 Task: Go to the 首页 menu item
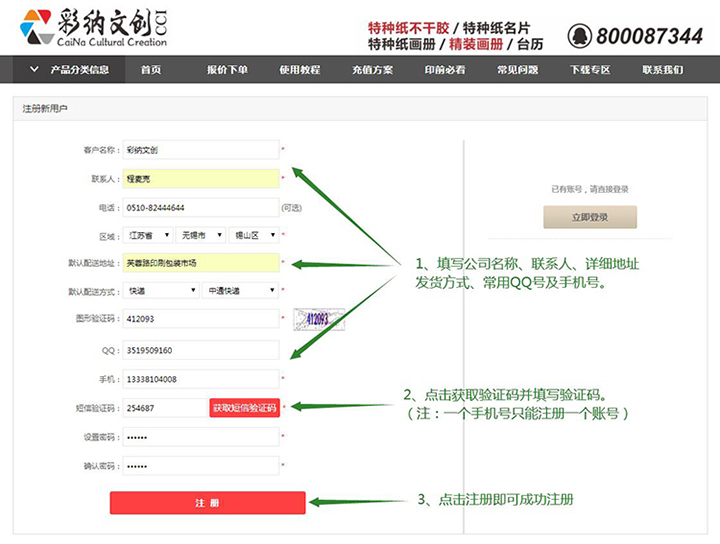(150, 70)
